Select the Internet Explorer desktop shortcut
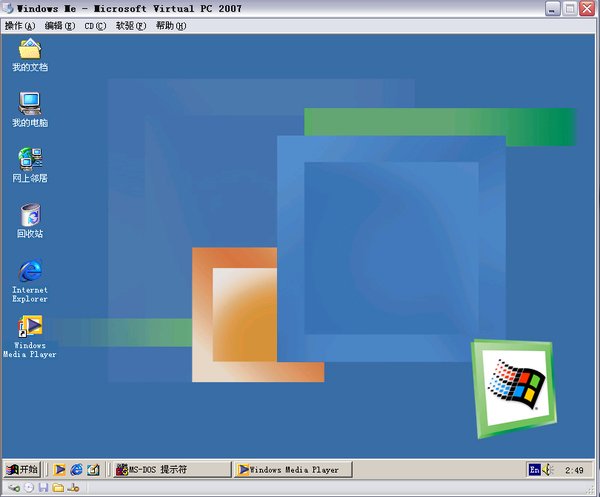The image size is (600, 497). [x=30, y=281]
